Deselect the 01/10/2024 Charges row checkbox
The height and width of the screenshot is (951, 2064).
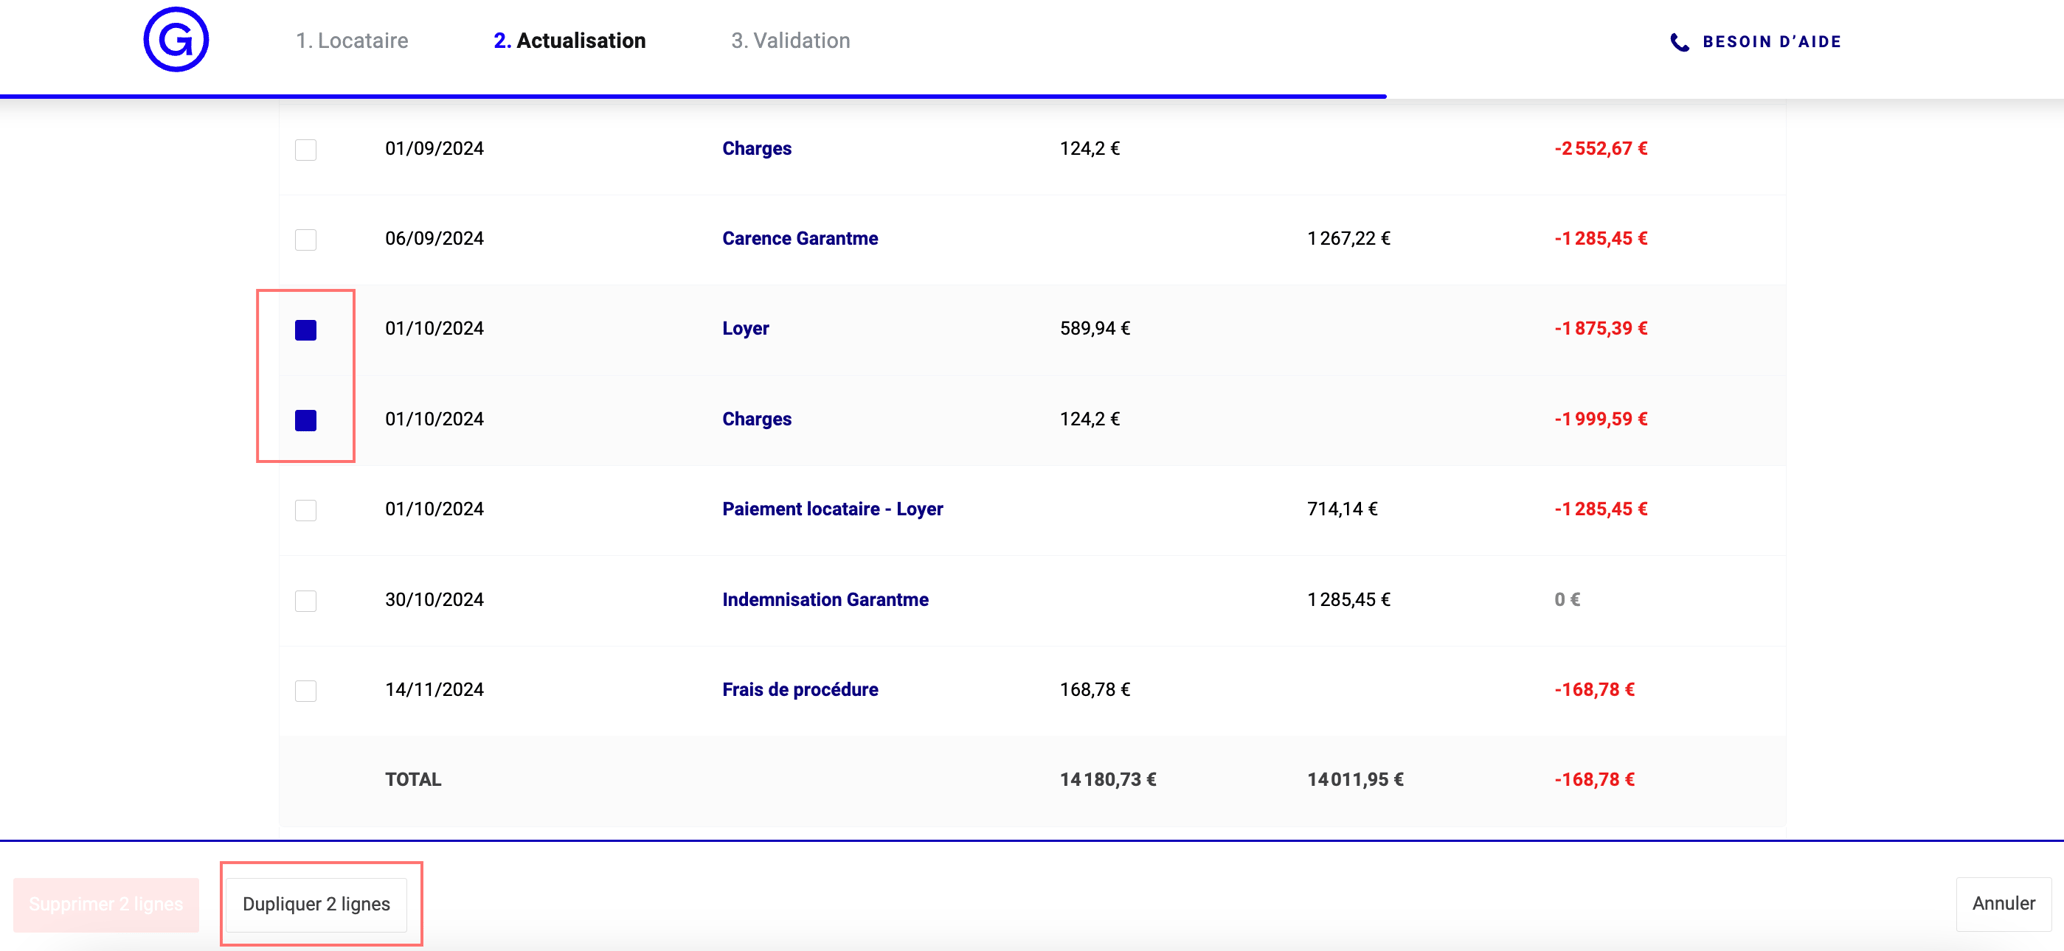306,420
